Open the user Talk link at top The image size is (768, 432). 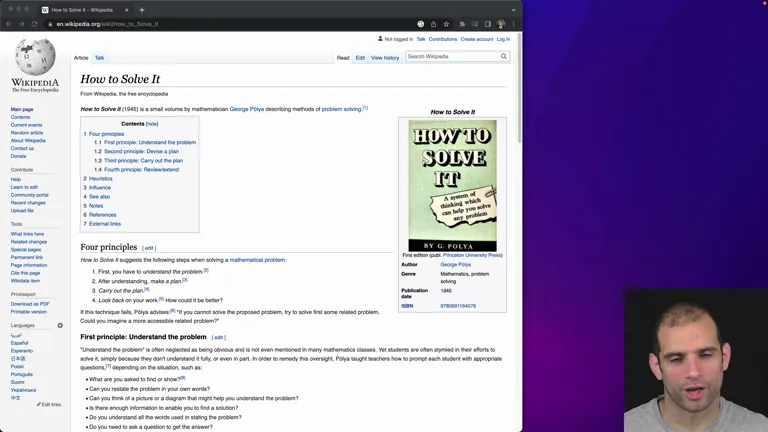(421, 39)
